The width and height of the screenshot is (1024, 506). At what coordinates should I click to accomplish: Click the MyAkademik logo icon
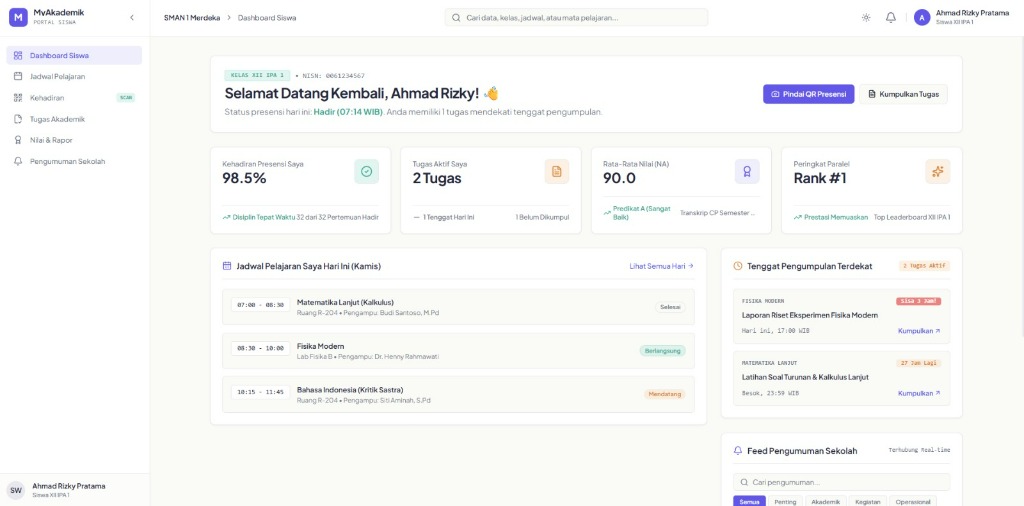click(x=18, y=18)
